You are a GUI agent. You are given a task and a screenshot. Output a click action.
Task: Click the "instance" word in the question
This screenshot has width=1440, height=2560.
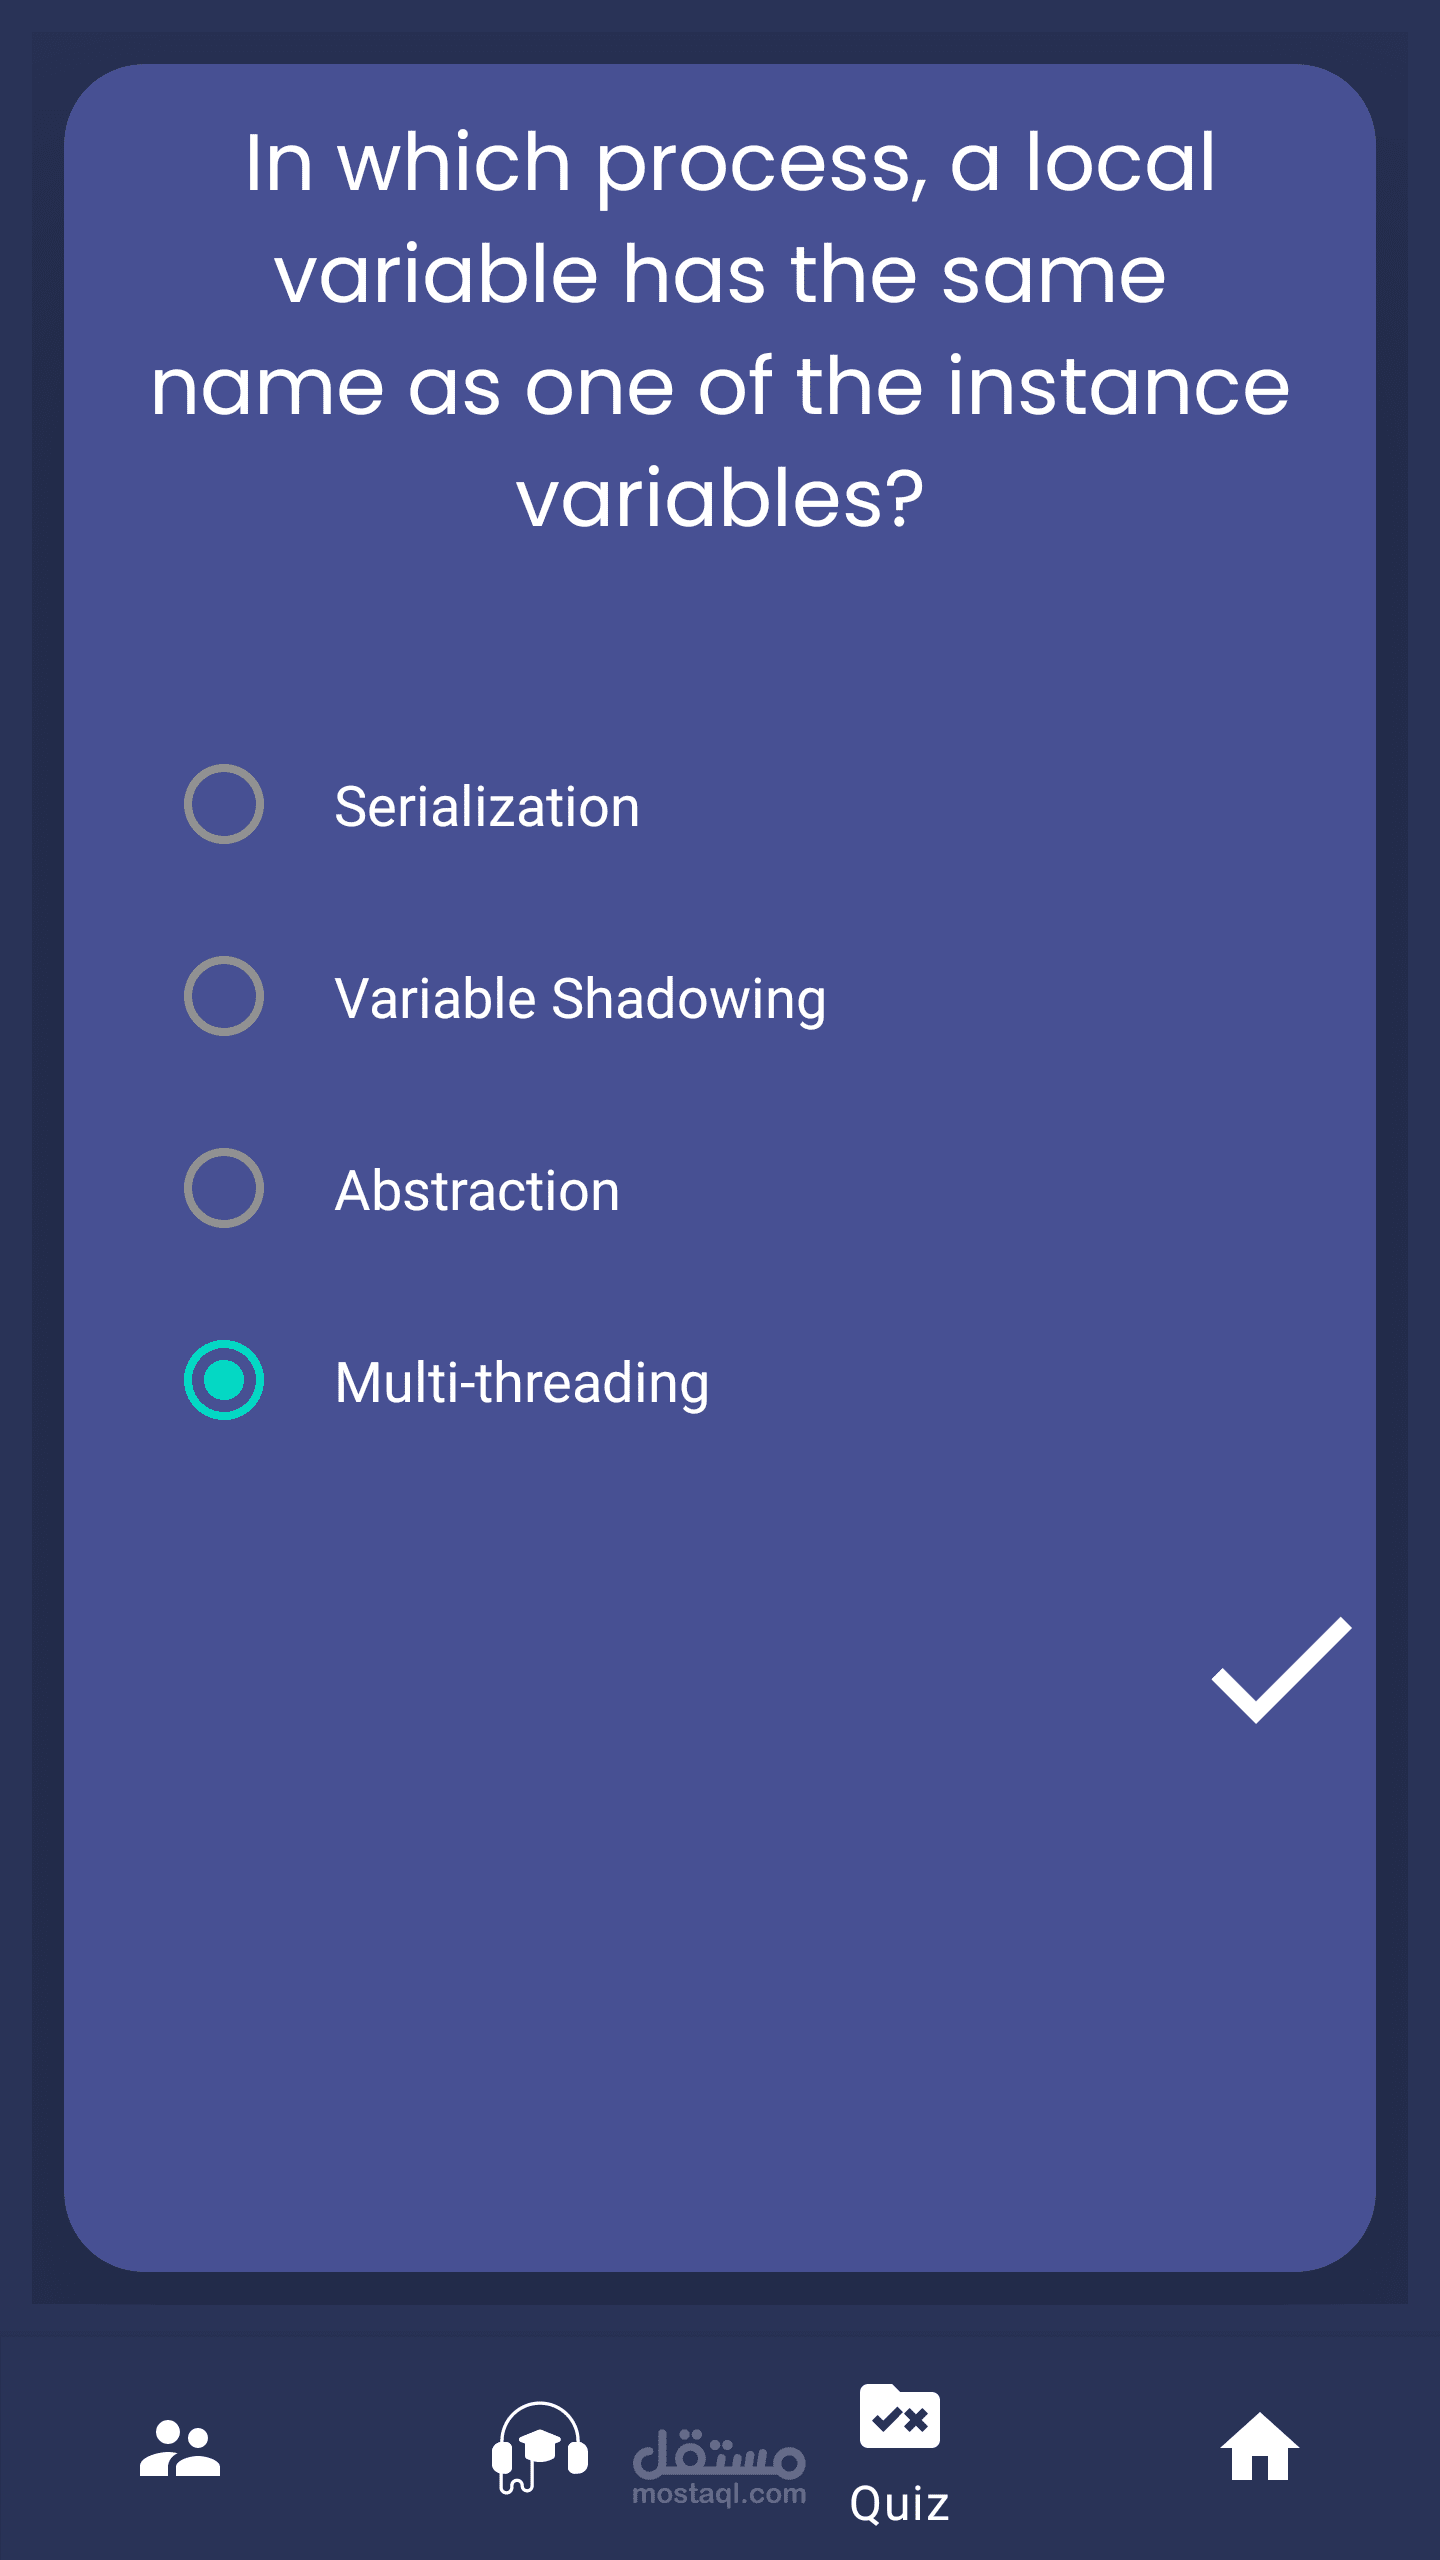click(x=1118, y=386)
